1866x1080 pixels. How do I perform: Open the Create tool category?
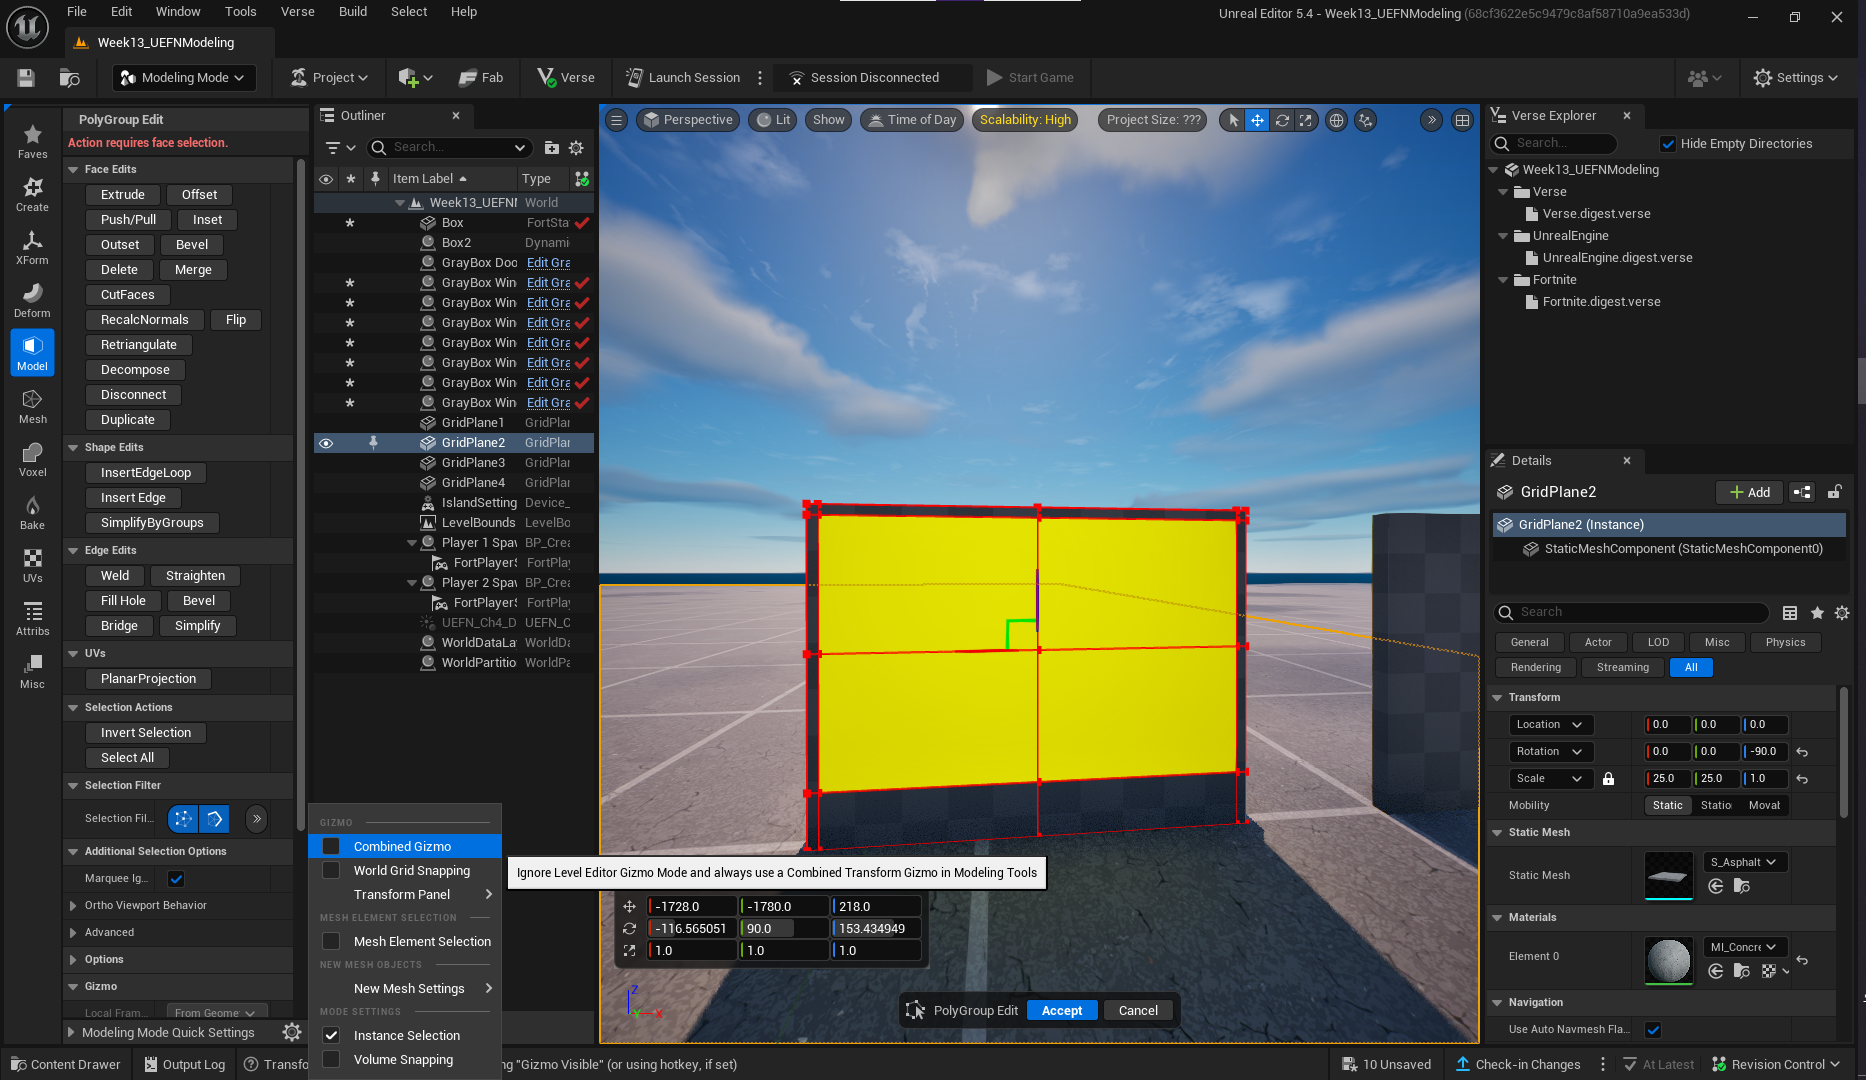(32, 194)
